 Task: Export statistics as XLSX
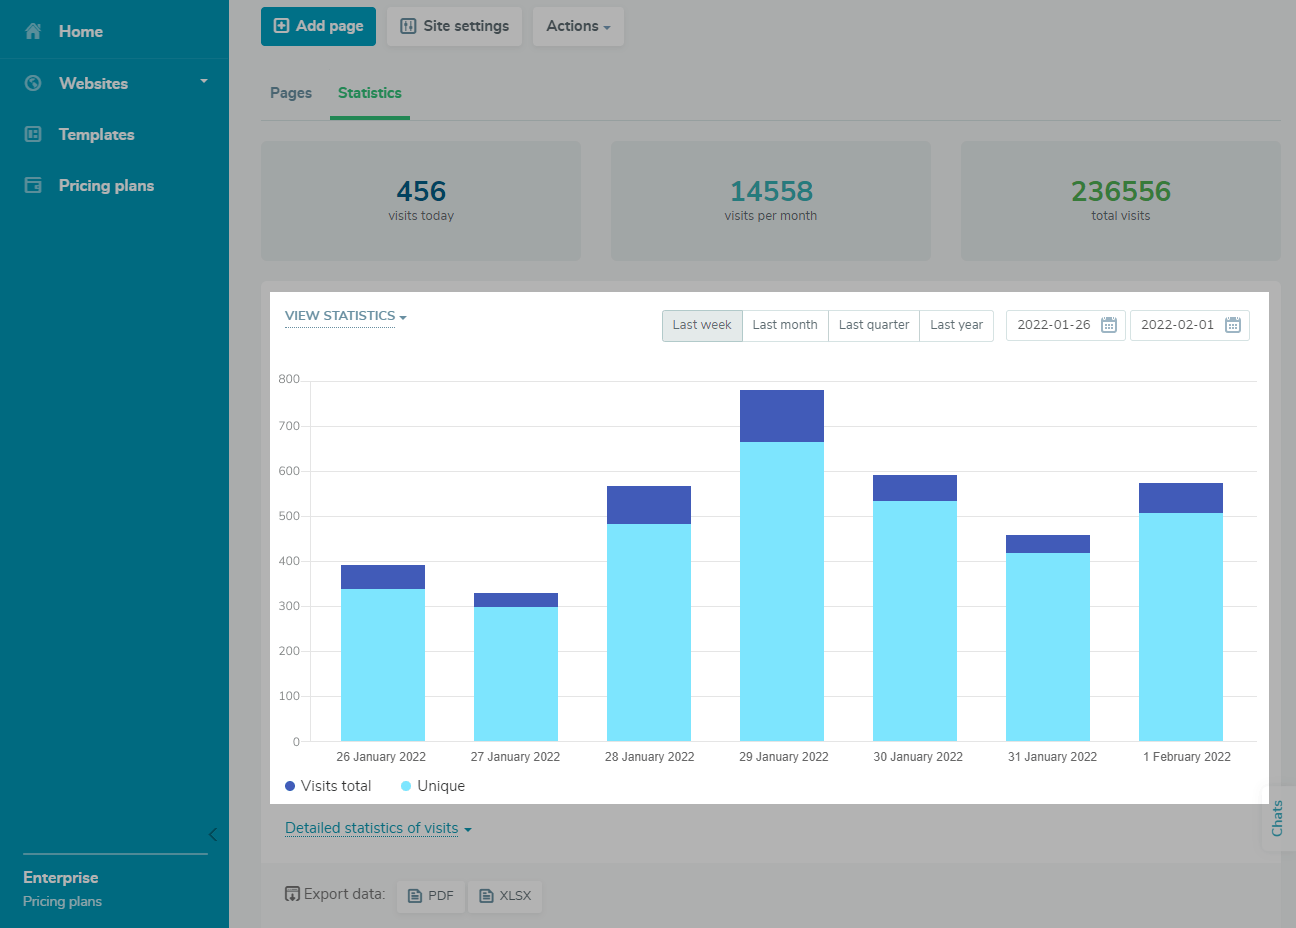pos(505,896)
